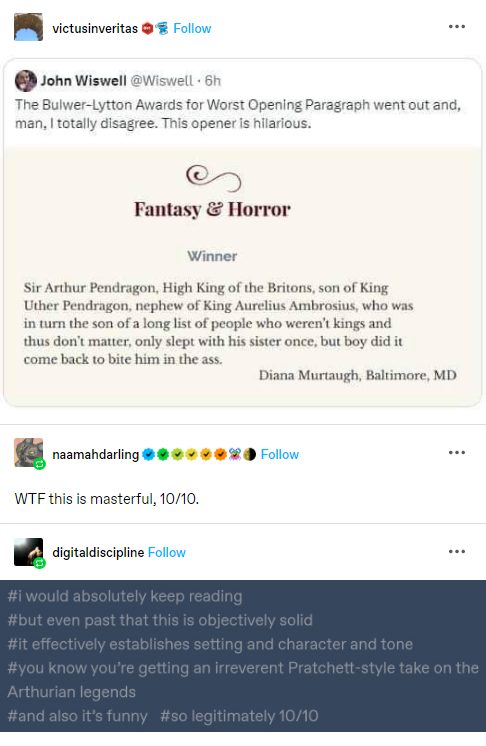This screenshot has width=486, height=746.
Task: Select the '#i would absolutely keep reading' tag
Action: 125,596
